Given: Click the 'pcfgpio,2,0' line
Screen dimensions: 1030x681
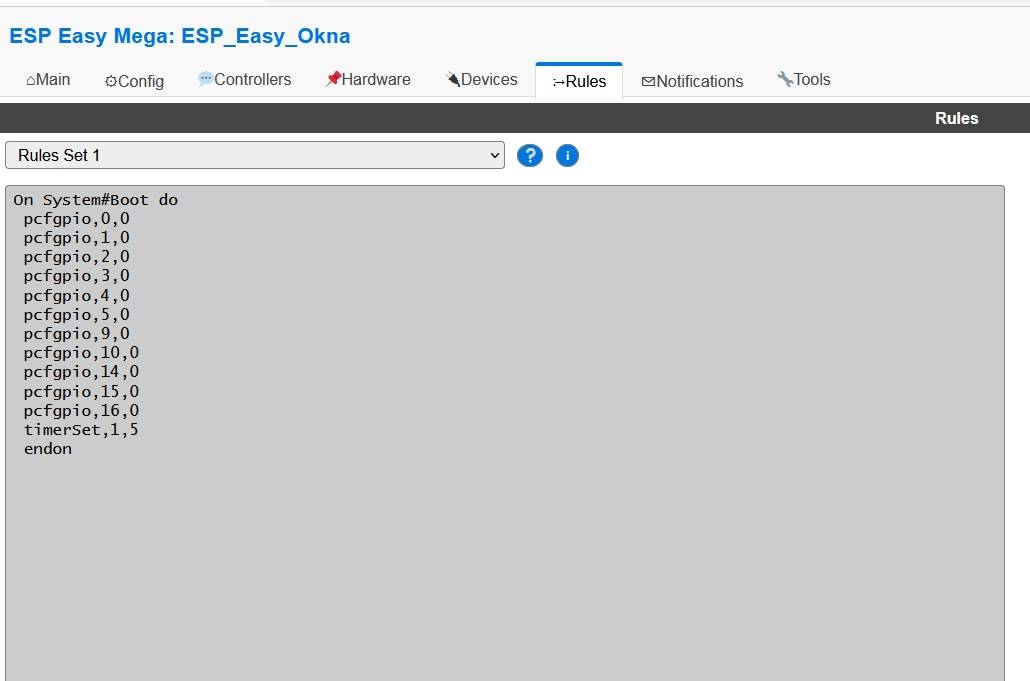Looking at the screenshot, I should click(76, 257).
